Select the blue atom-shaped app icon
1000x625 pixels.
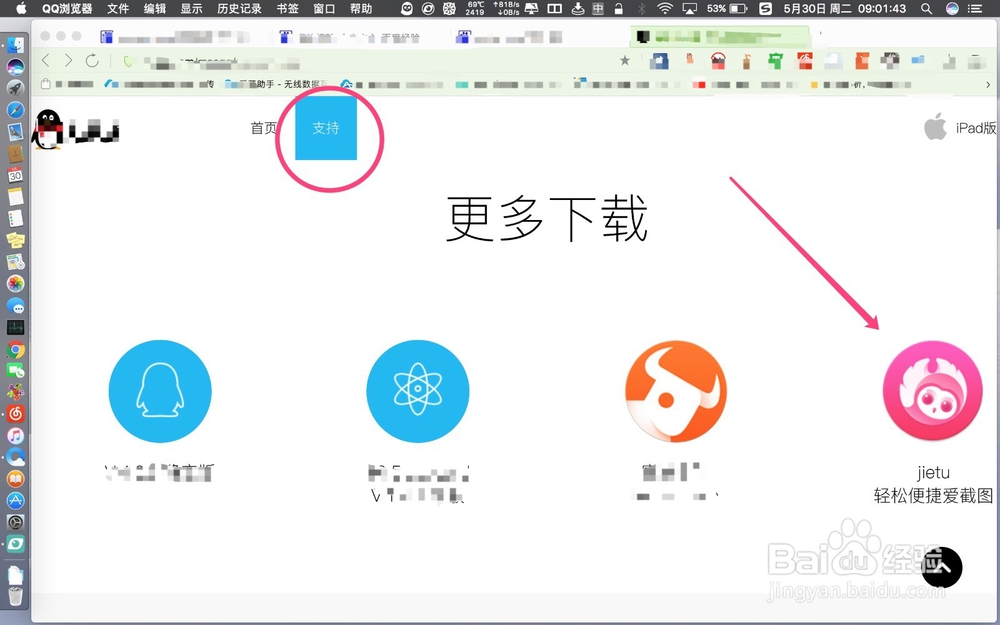click(417, 390)
